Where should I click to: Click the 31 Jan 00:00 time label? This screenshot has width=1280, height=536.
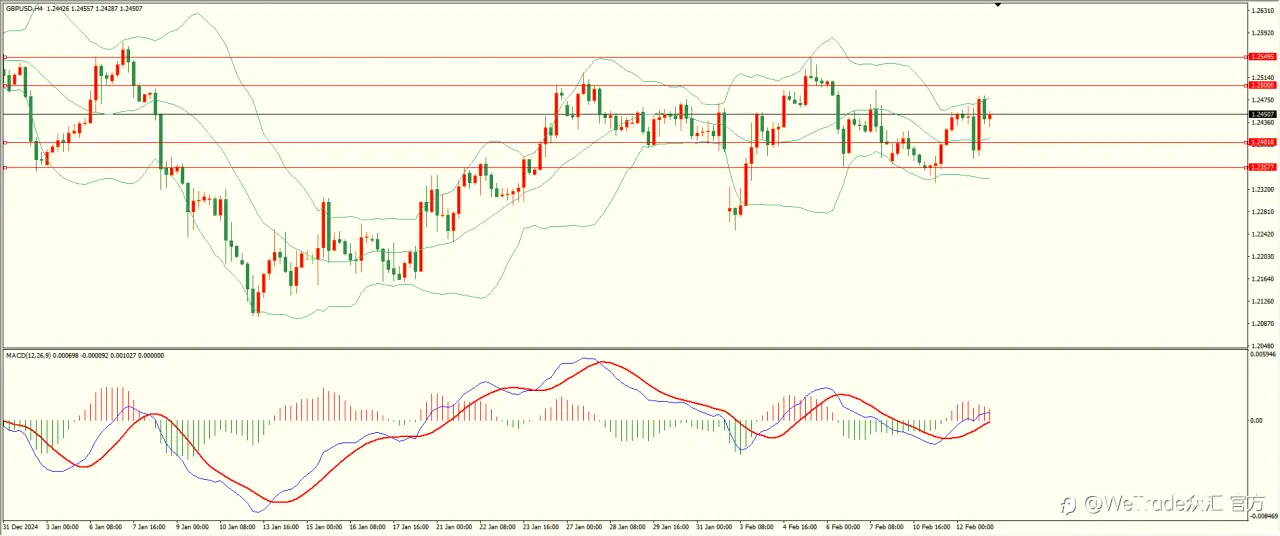pyautogui.click(x=717, y=526)
